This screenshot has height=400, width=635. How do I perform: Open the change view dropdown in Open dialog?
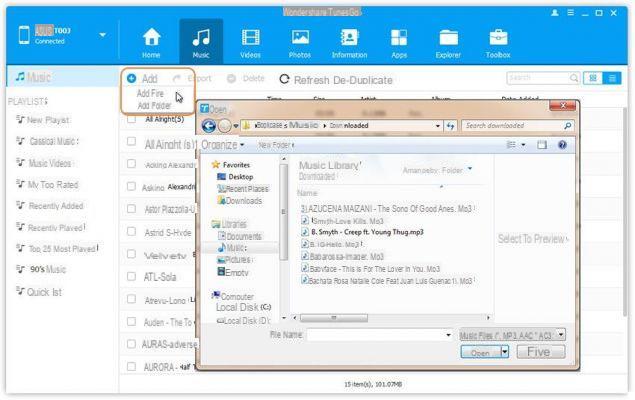[x=523, y=145]
